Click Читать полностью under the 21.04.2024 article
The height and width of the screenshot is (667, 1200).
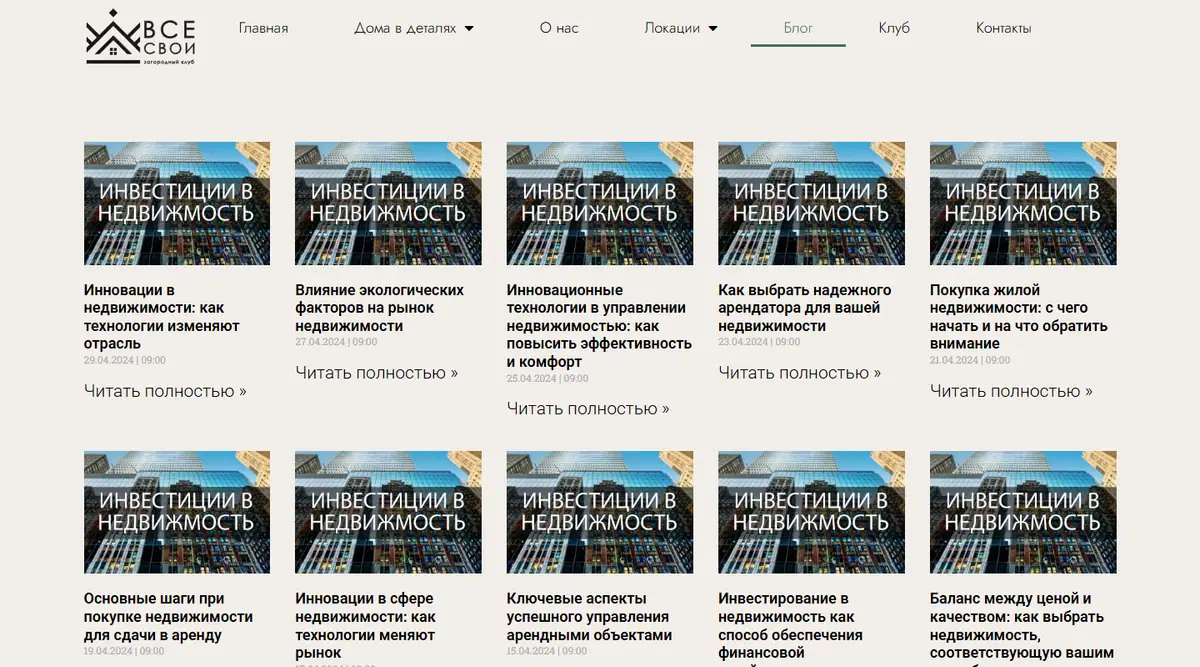tap(1011, 391)
